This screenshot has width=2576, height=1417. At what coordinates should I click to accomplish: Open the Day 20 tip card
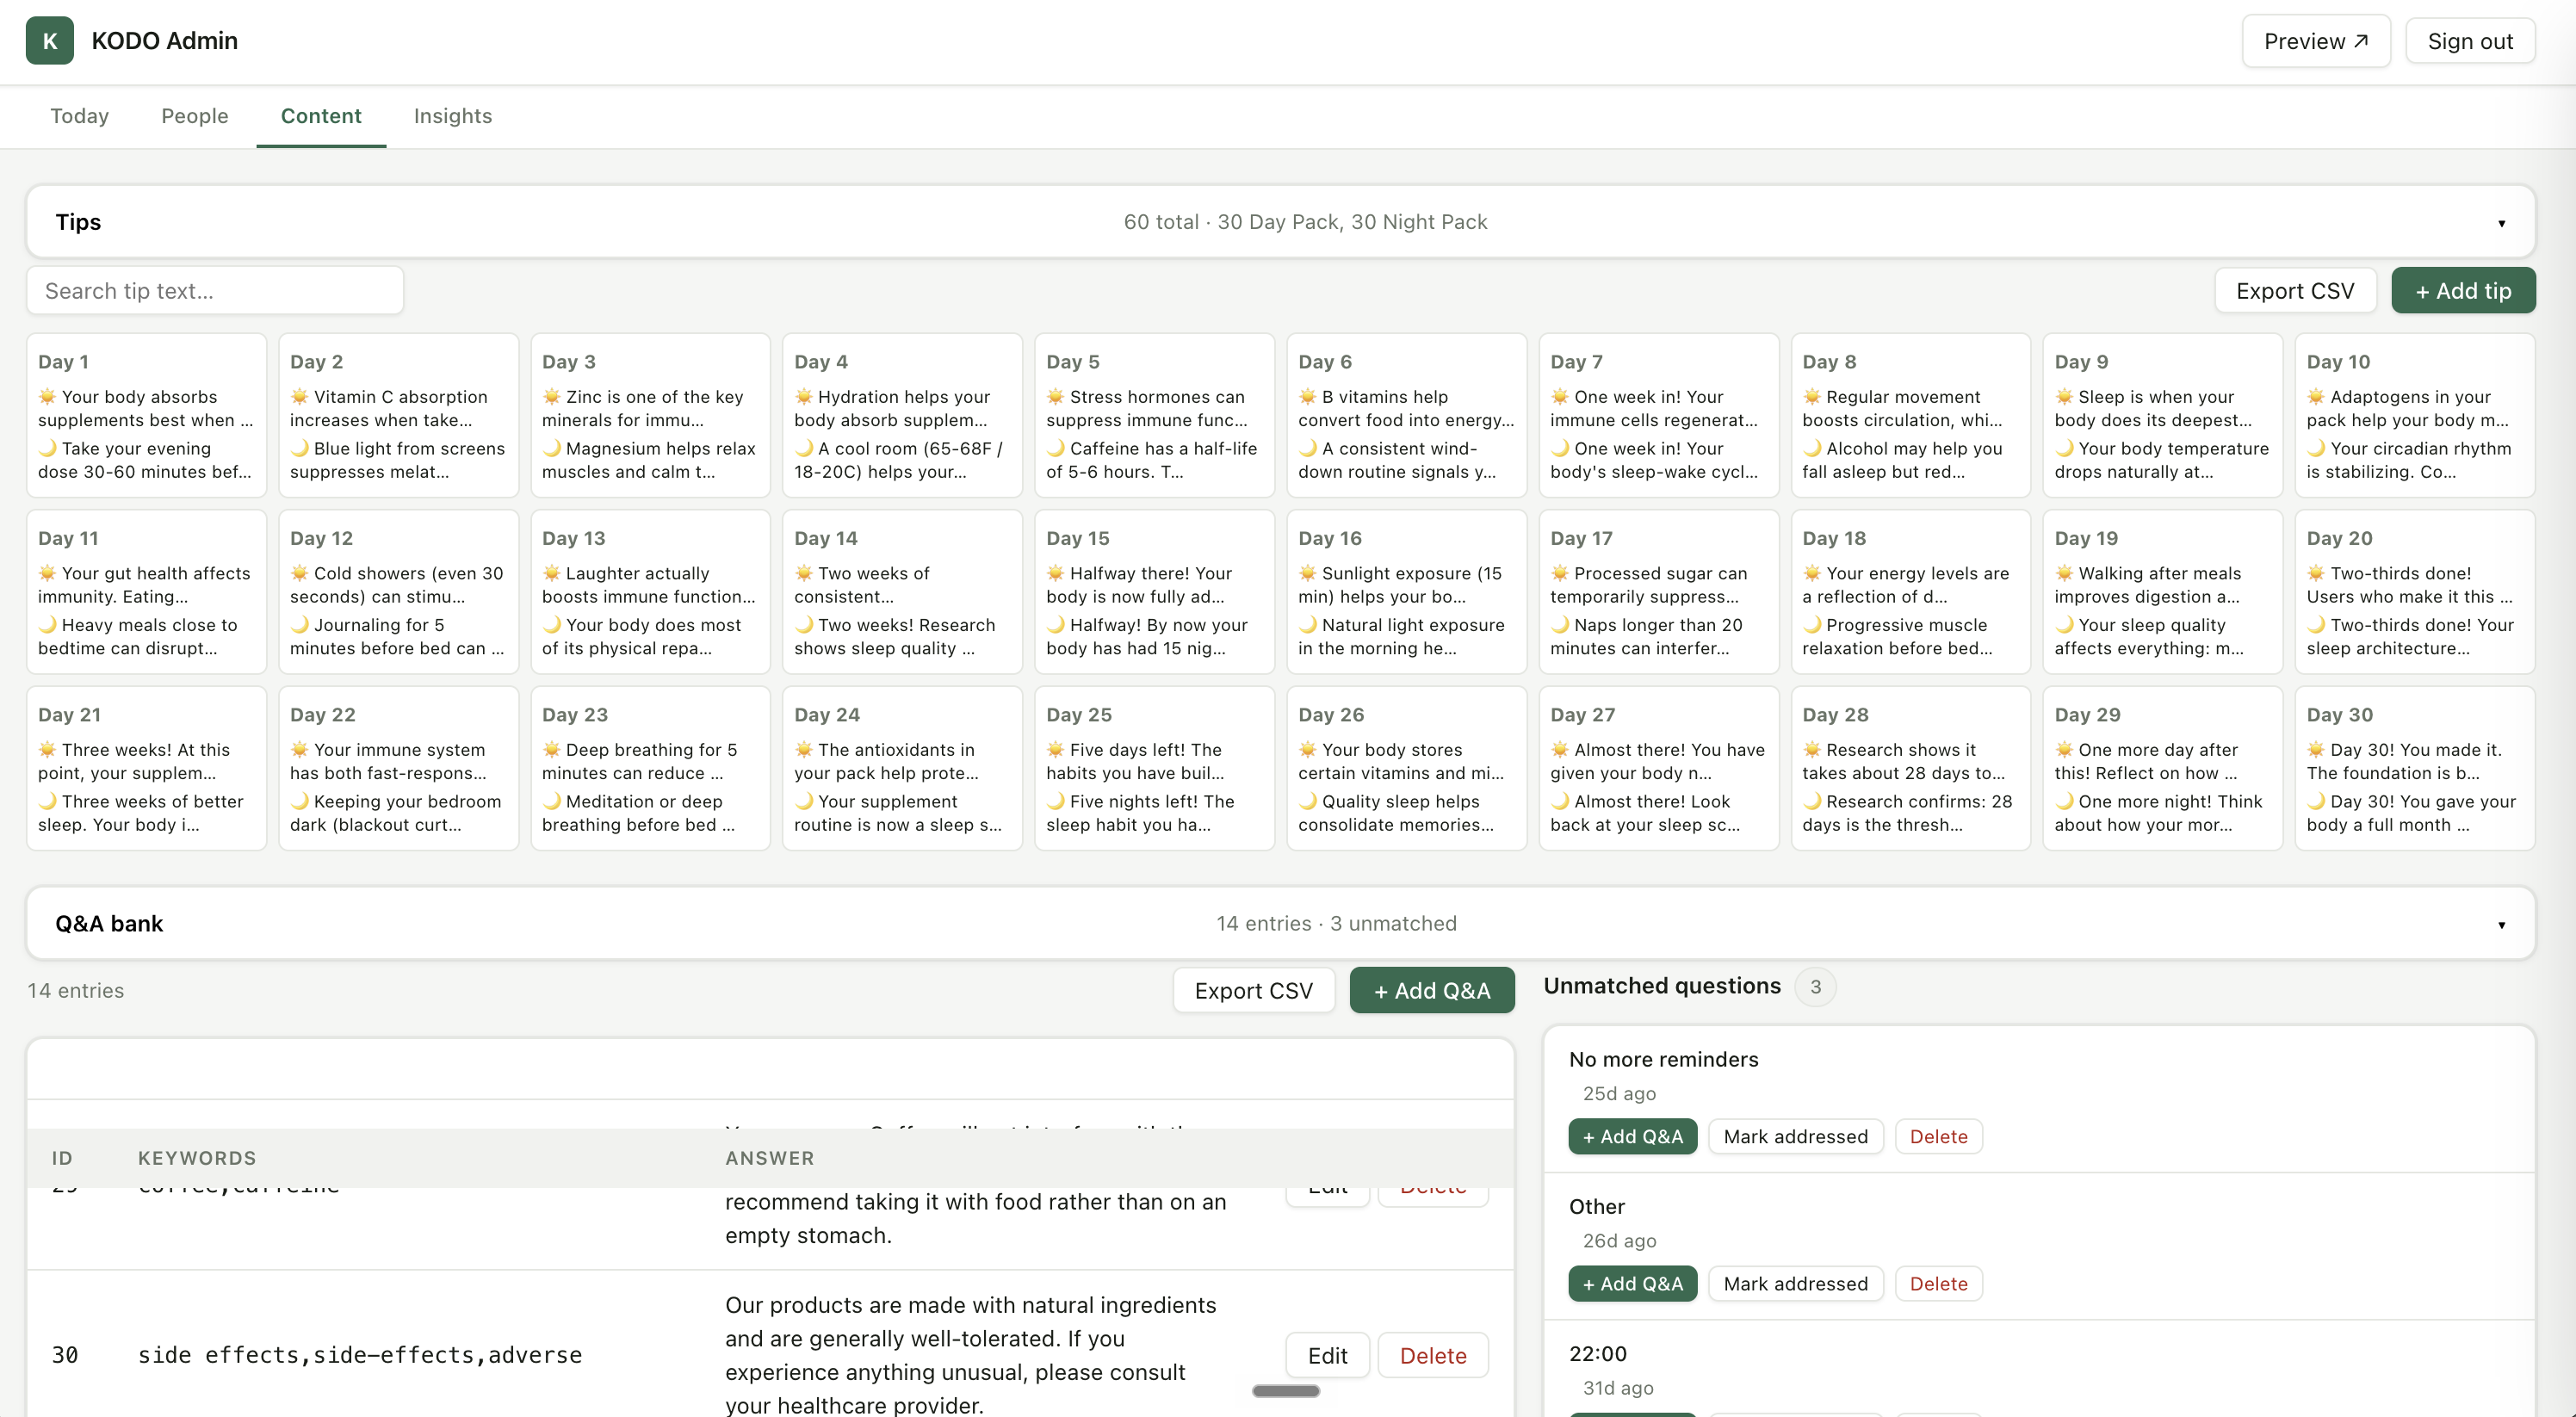(x=2414, y=592)
